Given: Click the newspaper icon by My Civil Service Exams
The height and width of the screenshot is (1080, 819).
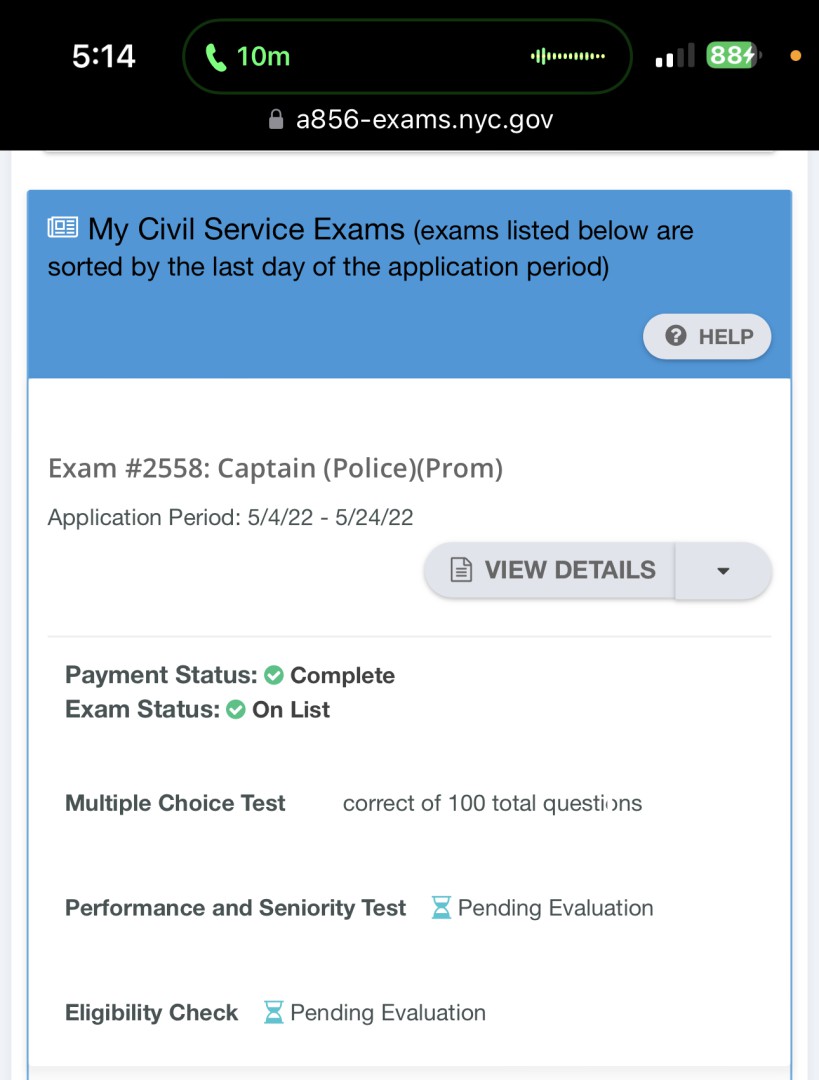Looking at the screenshot, I should (63, 228).
